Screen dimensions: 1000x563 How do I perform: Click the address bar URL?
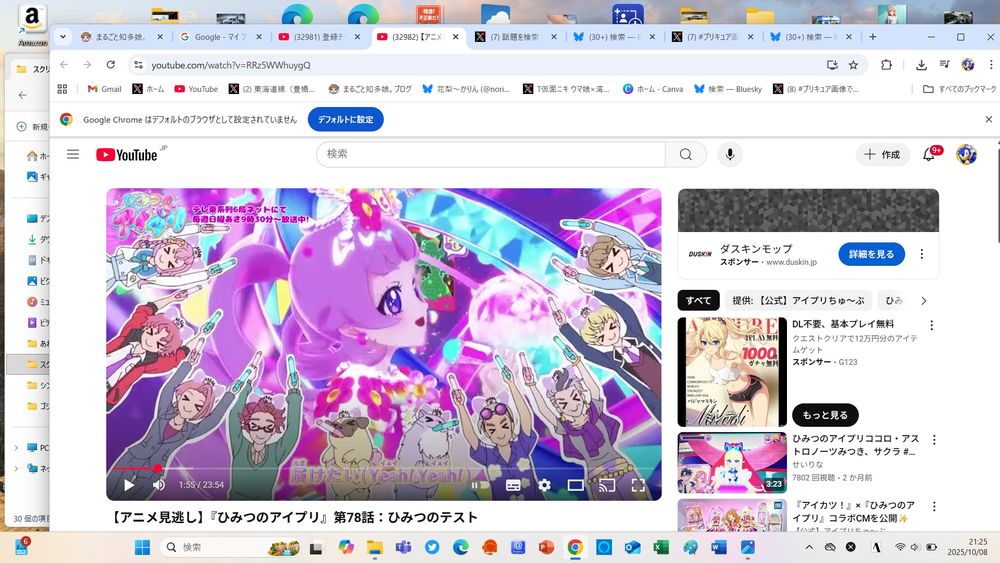tap(231, 65)
